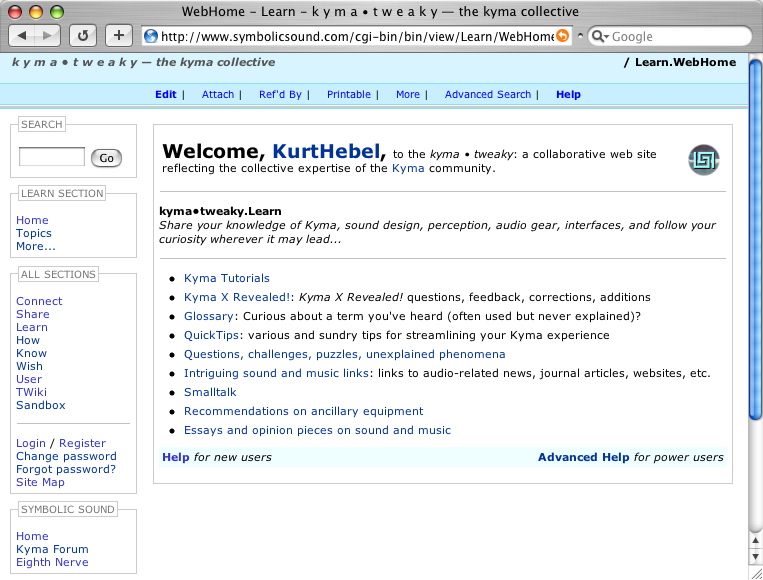Click the globe site icon in address bar

coord(151,36)
